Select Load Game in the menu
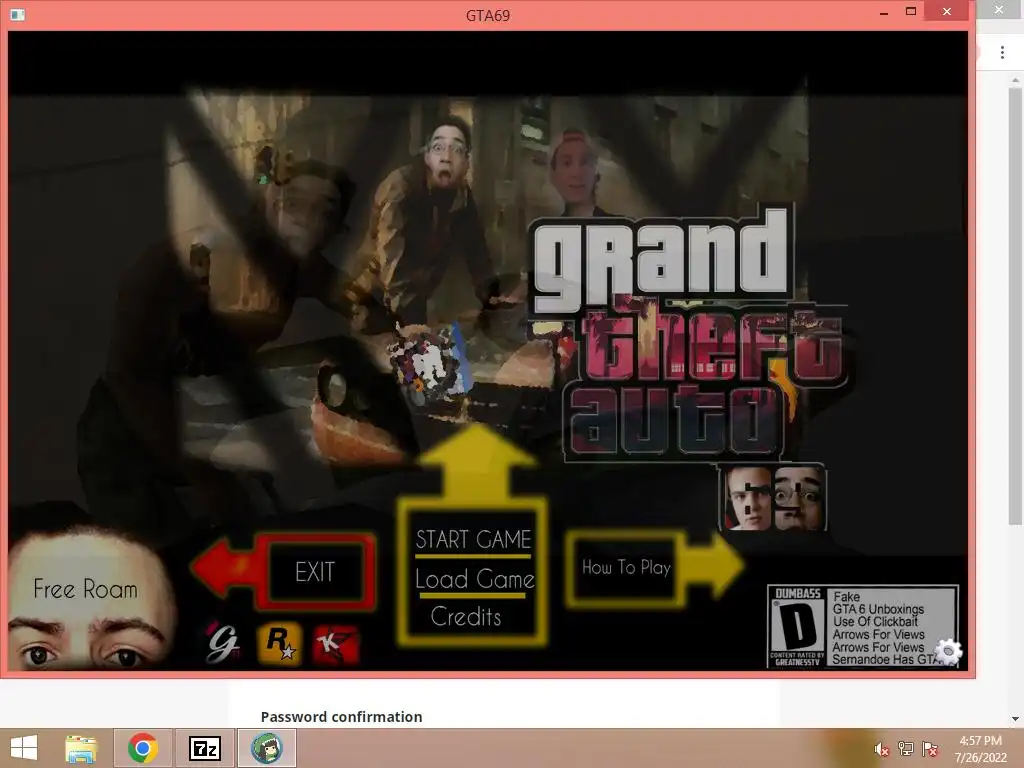The image size is (1024, 768). tap(475, 579)
